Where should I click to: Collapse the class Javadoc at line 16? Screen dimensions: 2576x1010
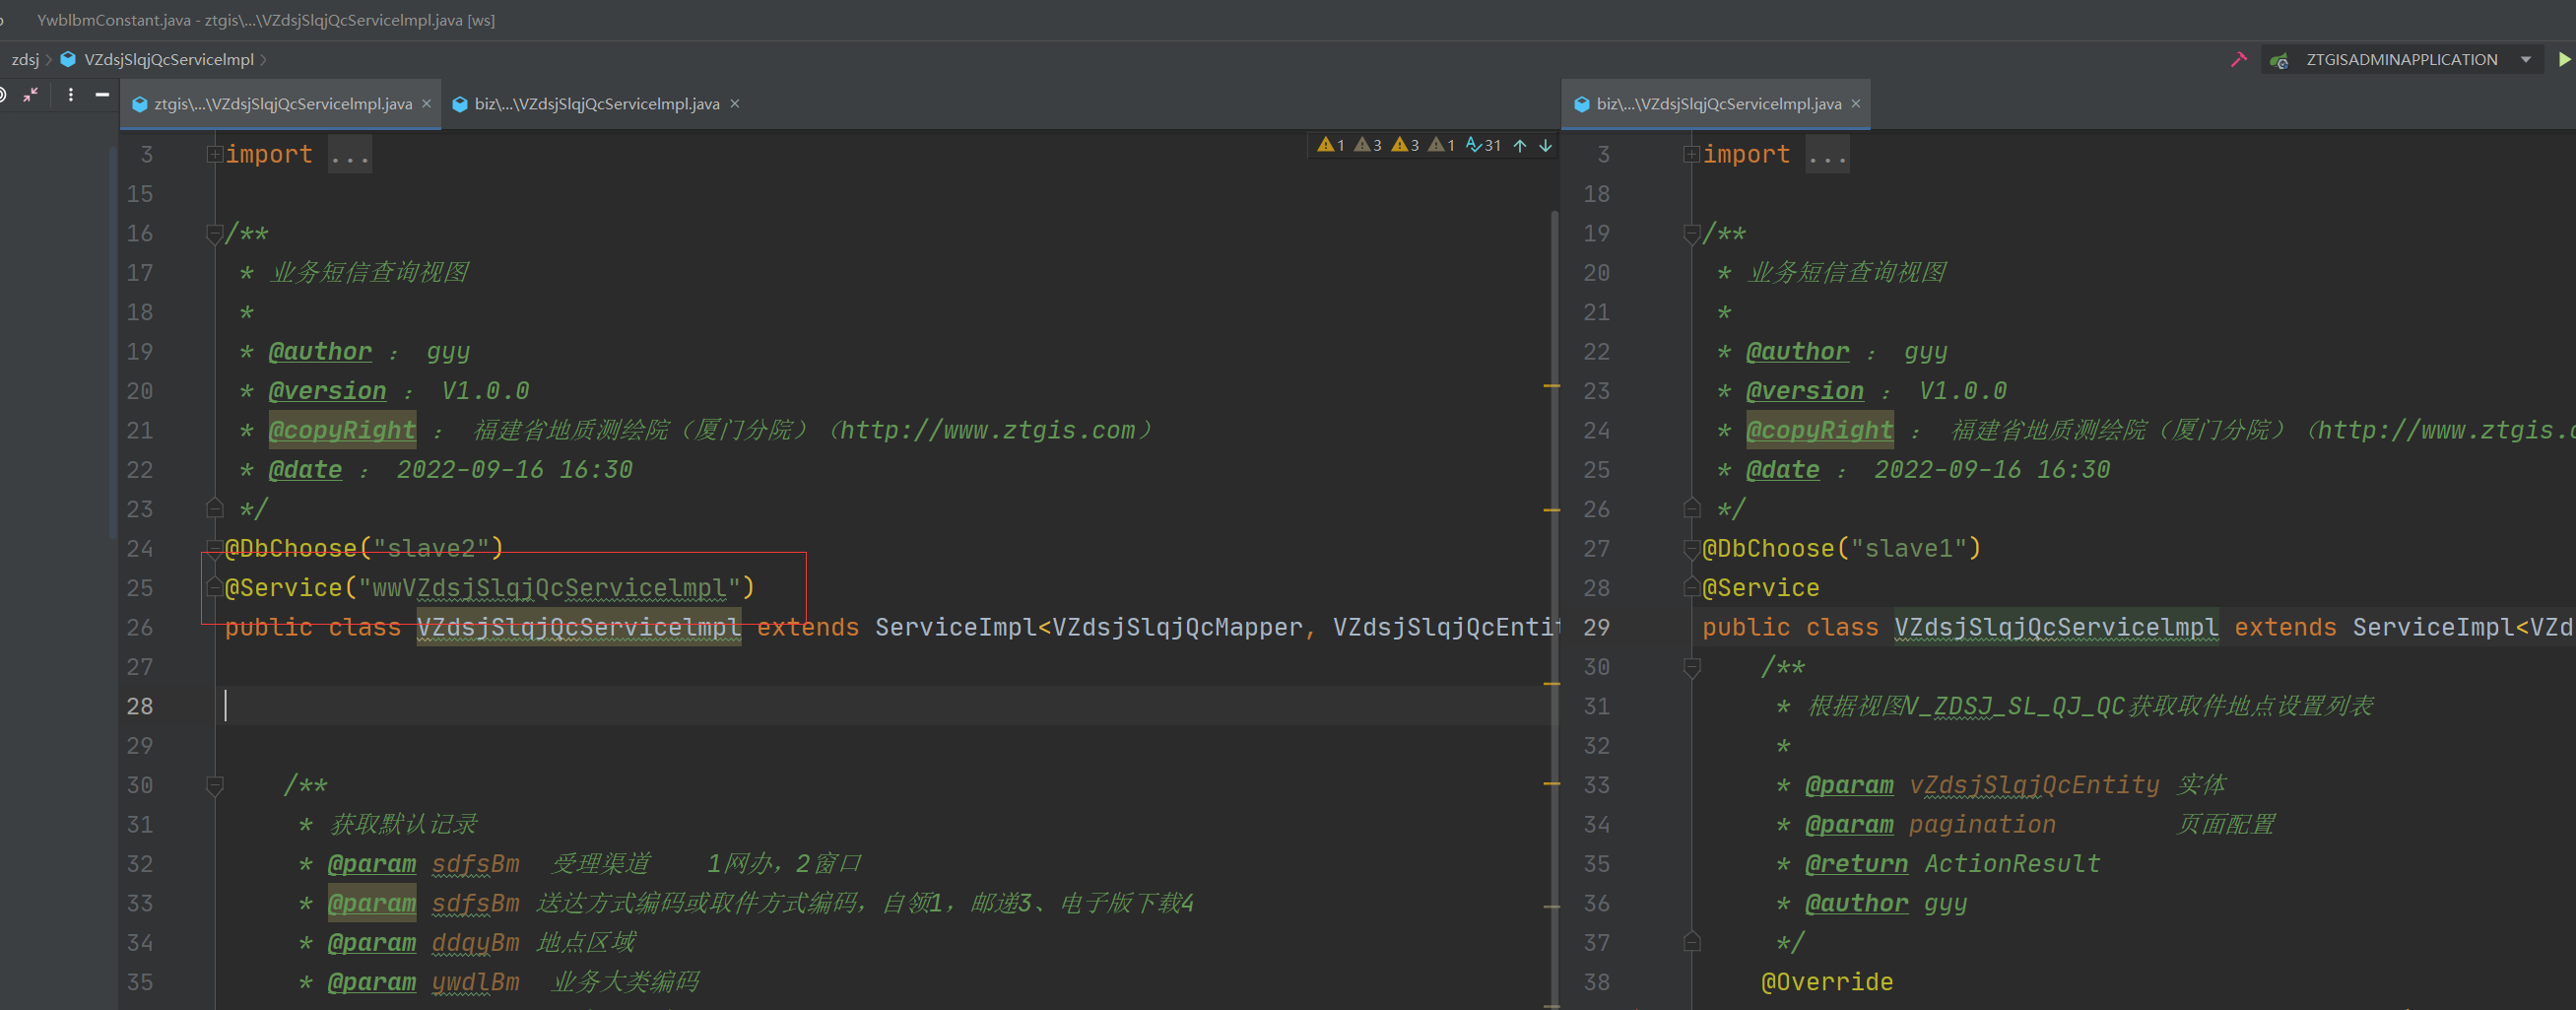[x=214, y=234]
